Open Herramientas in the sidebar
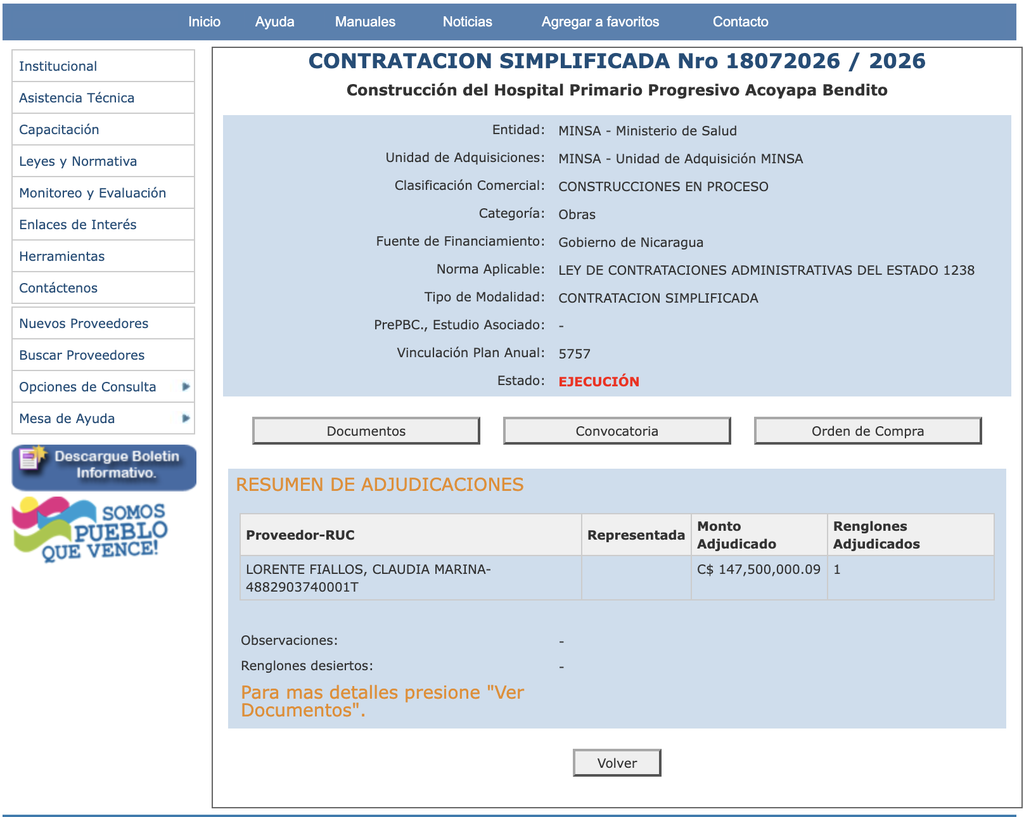This screenshot has width=1024, height=817. tap(103, 256)
